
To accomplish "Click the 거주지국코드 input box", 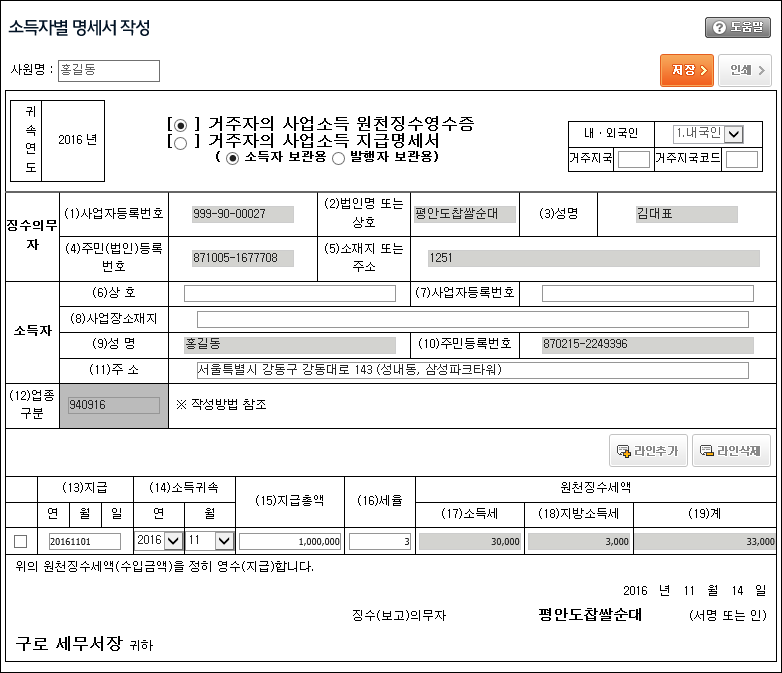I will click(x=742, y=160).
